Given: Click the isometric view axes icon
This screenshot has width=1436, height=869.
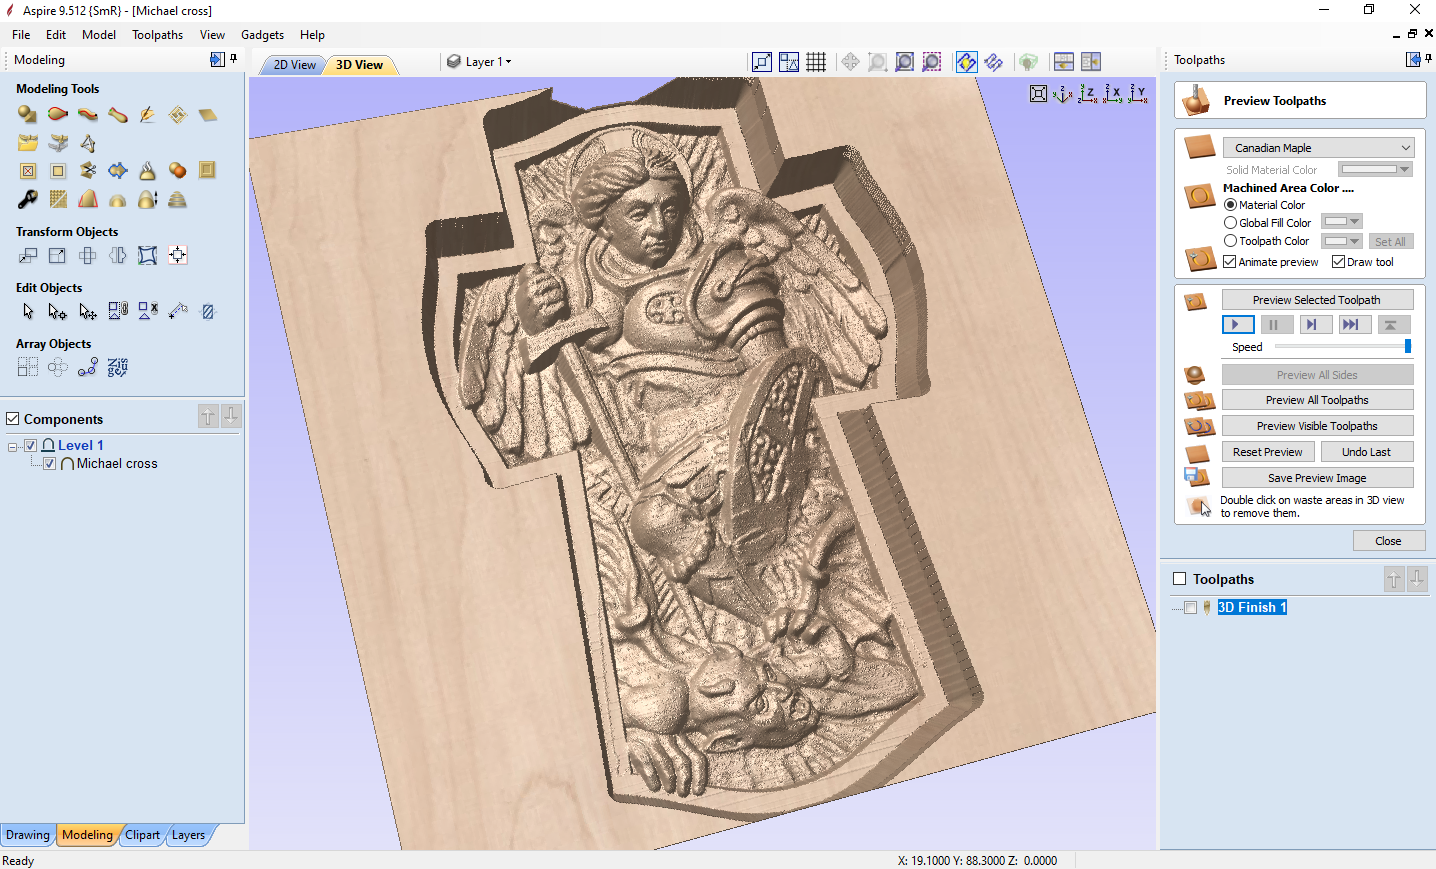Looking at the screenshot, I should (x=1062, y=94).
